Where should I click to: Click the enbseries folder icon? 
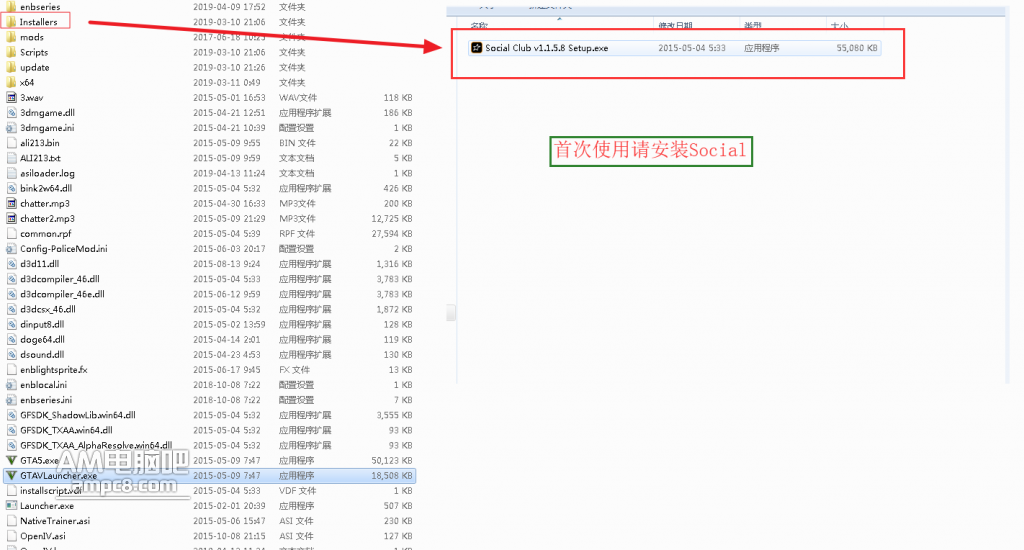(x=11, y=7)
